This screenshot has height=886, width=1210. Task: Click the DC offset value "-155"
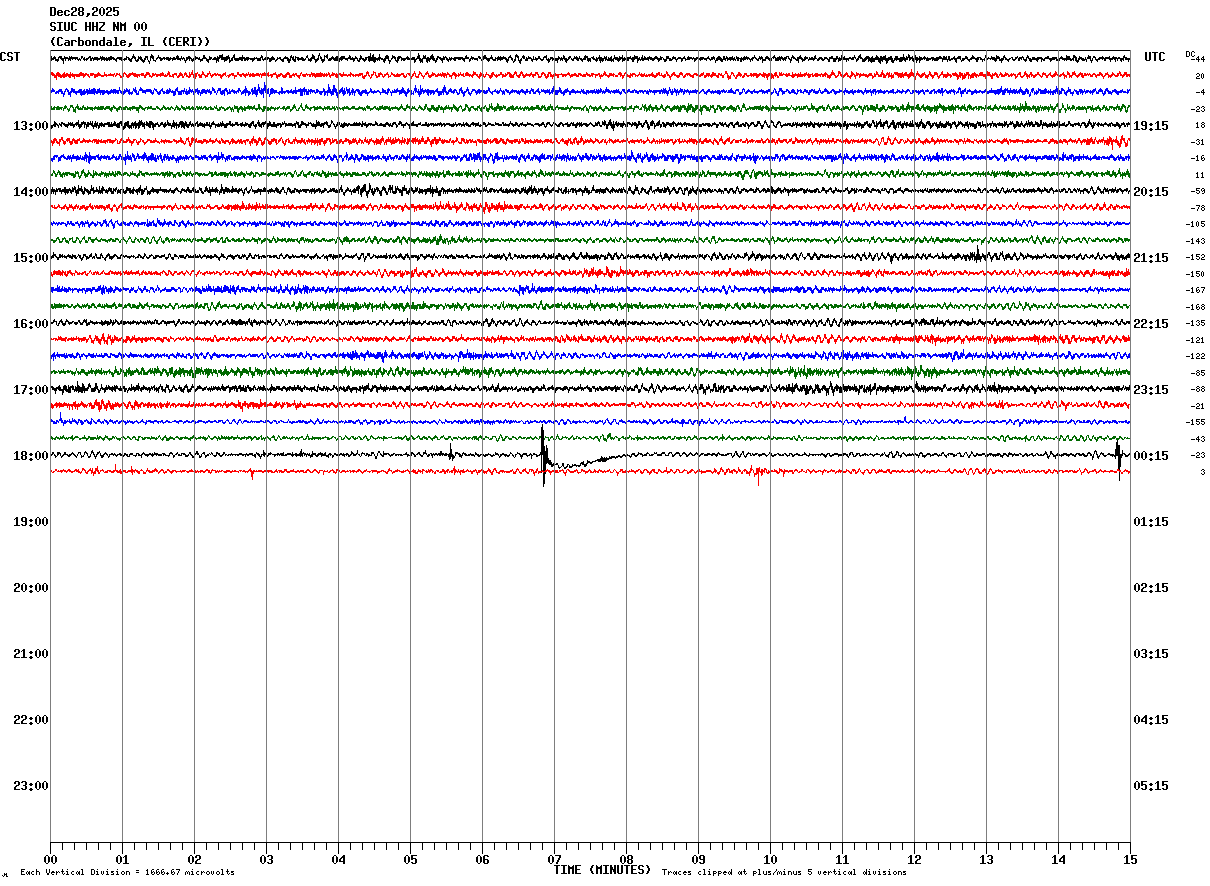1195,423
